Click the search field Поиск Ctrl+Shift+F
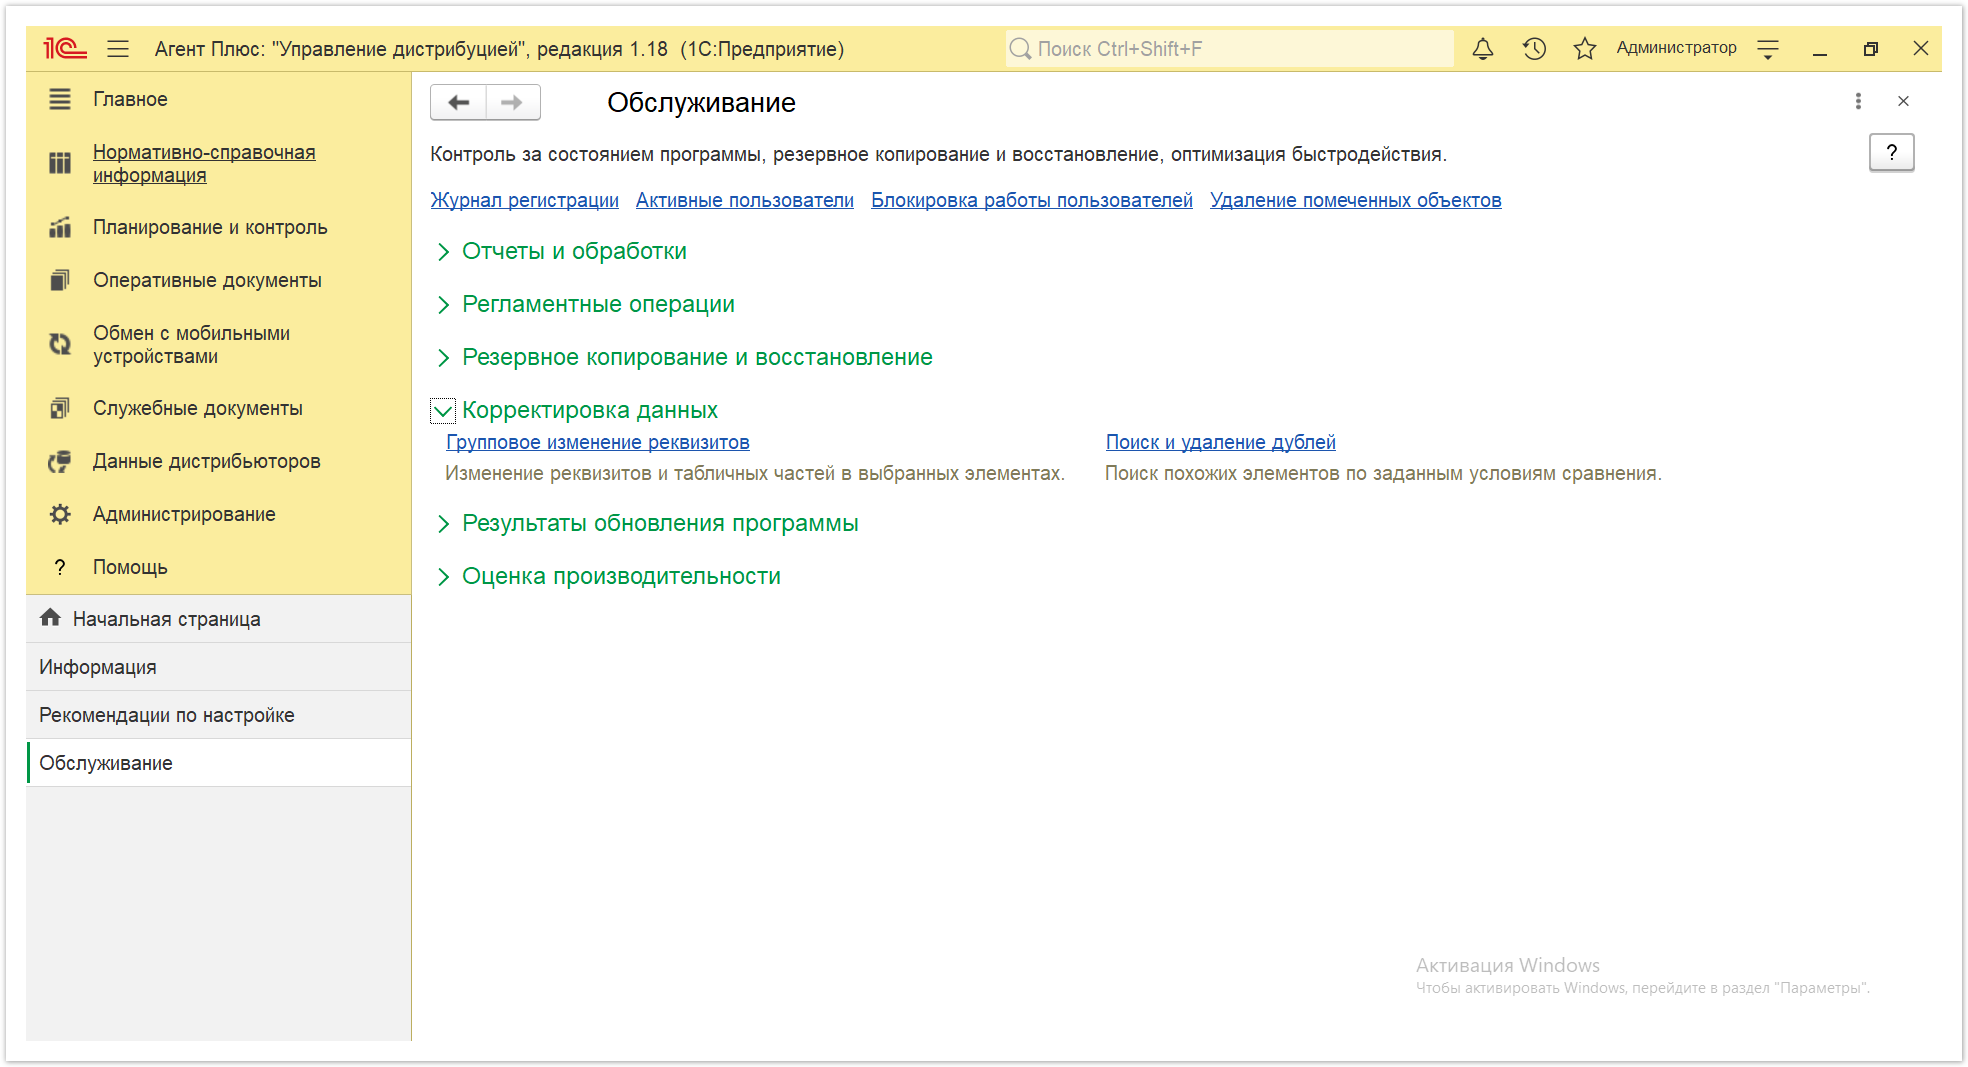Viewport: 1968px width, 1067px height. [1229, 48]
